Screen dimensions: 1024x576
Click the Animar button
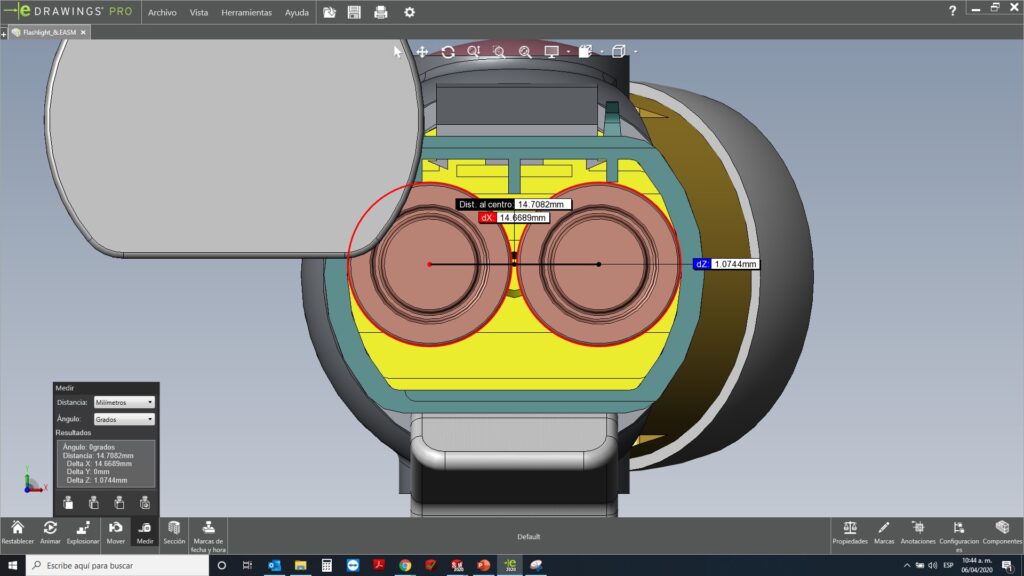tap(50, 532)
